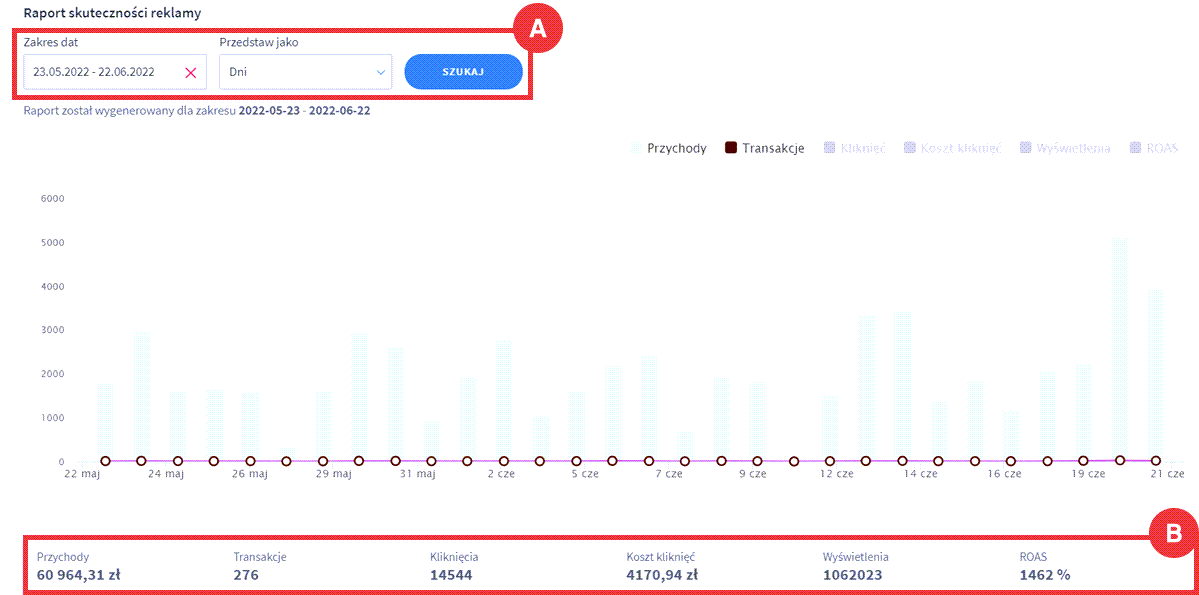Enable Kliknięć series in legend
The height and width of the screenshot is (595, 1199).
tap(854, 148)
